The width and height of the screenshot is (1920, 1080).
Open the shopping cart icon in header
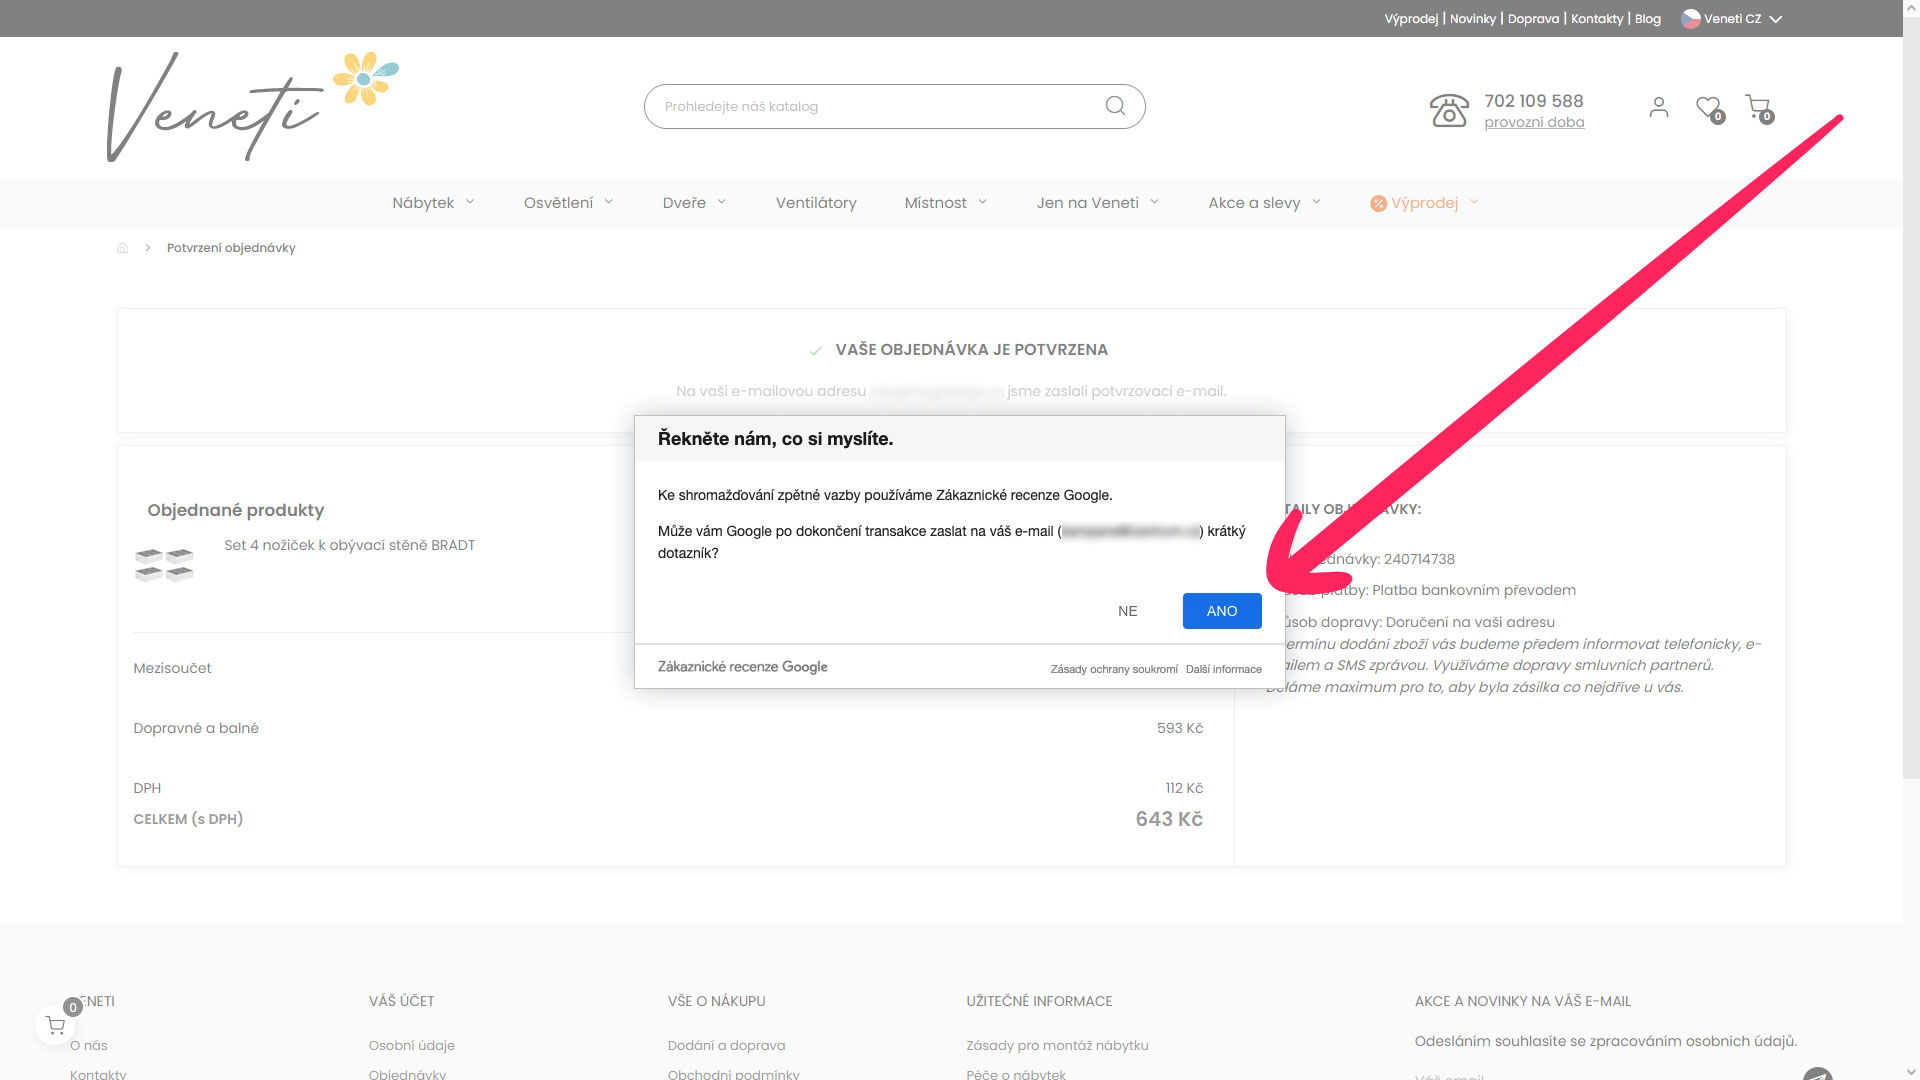point(1757,106)
